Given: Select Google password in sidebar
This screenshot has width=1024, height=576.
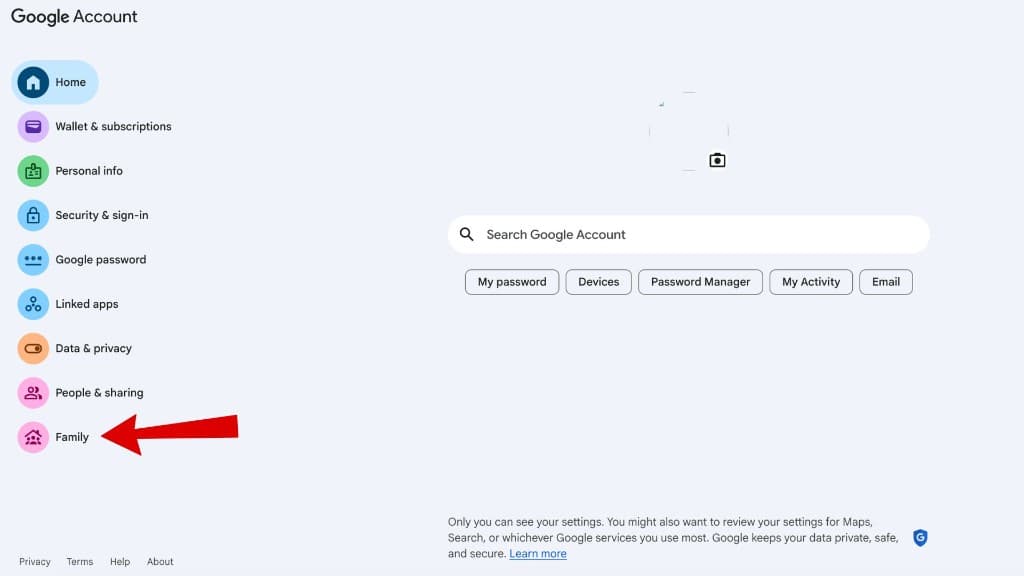Looking at the screenshot, I should 101,260.
